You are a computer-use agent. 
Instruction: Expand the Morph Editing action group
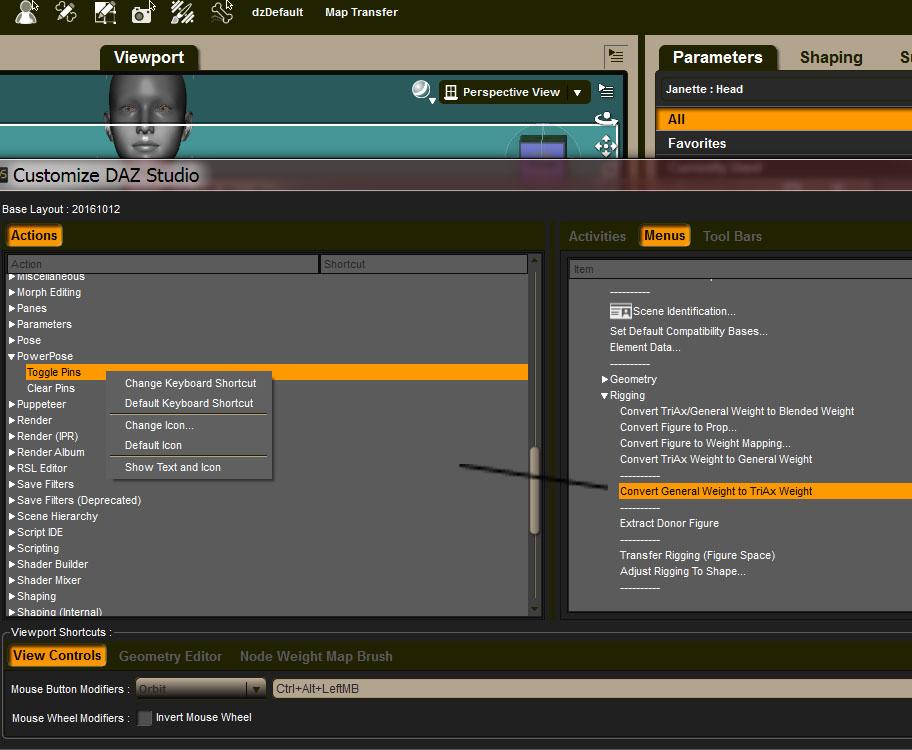(x=12, y=293)
